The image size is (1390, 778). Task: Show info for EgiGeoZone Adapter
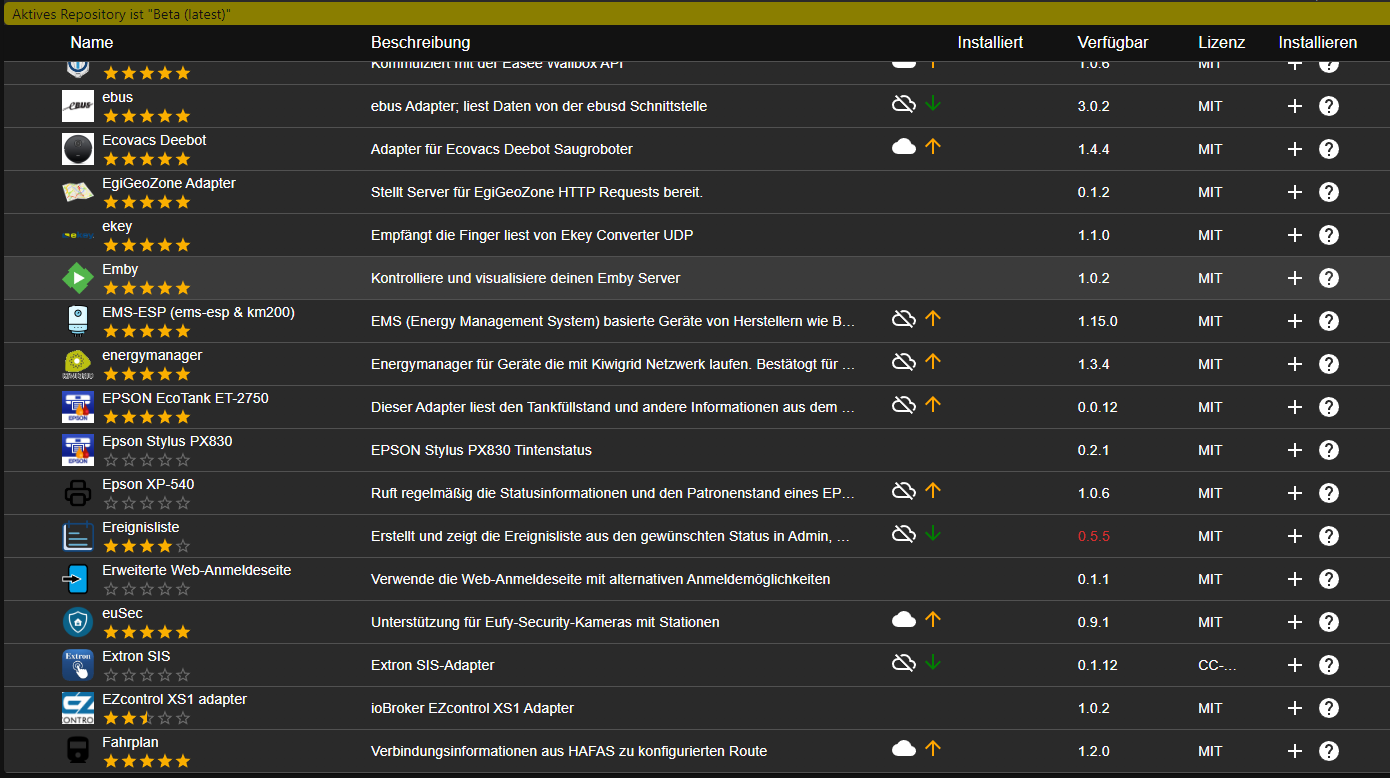click(x=1329, y=192)
